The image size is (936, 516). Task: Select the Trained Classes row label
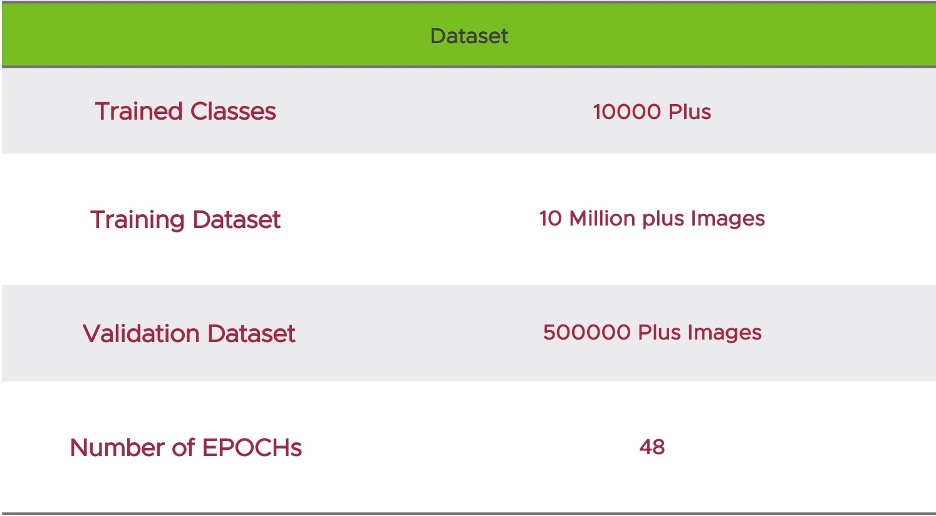click(x=185, y=111)
